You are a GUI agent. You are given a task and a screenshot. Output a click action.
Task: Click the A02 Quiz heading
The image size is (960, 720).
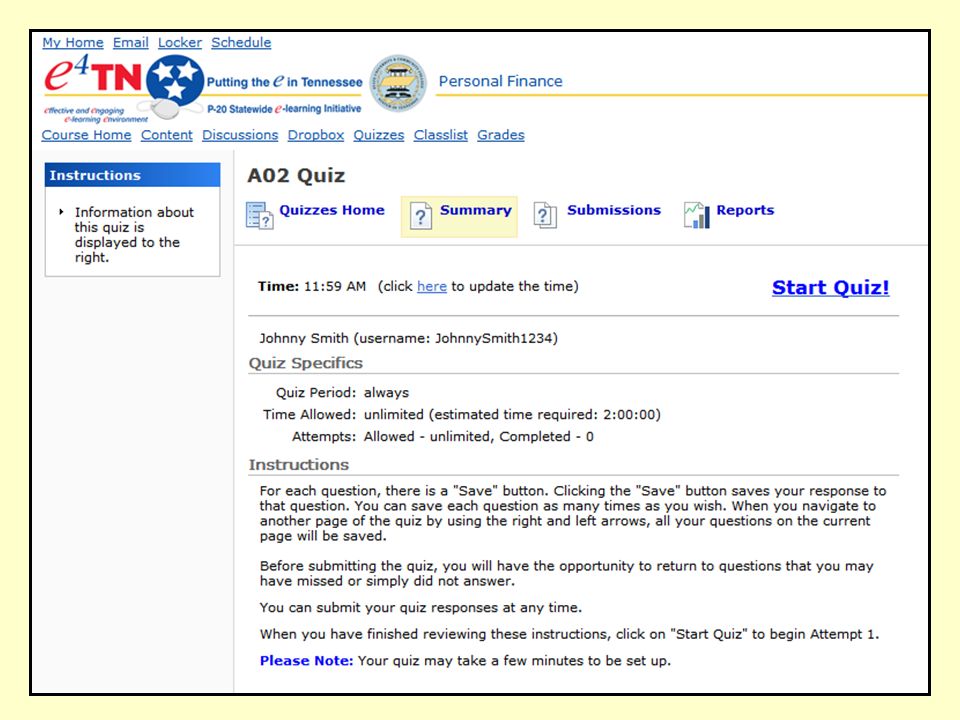pos(296,176)
